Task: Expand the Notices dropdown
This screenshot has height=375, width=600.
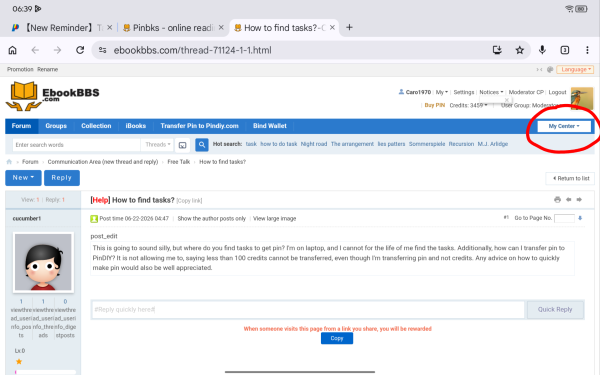Action: pyautogui.click(x=491, y=92)
